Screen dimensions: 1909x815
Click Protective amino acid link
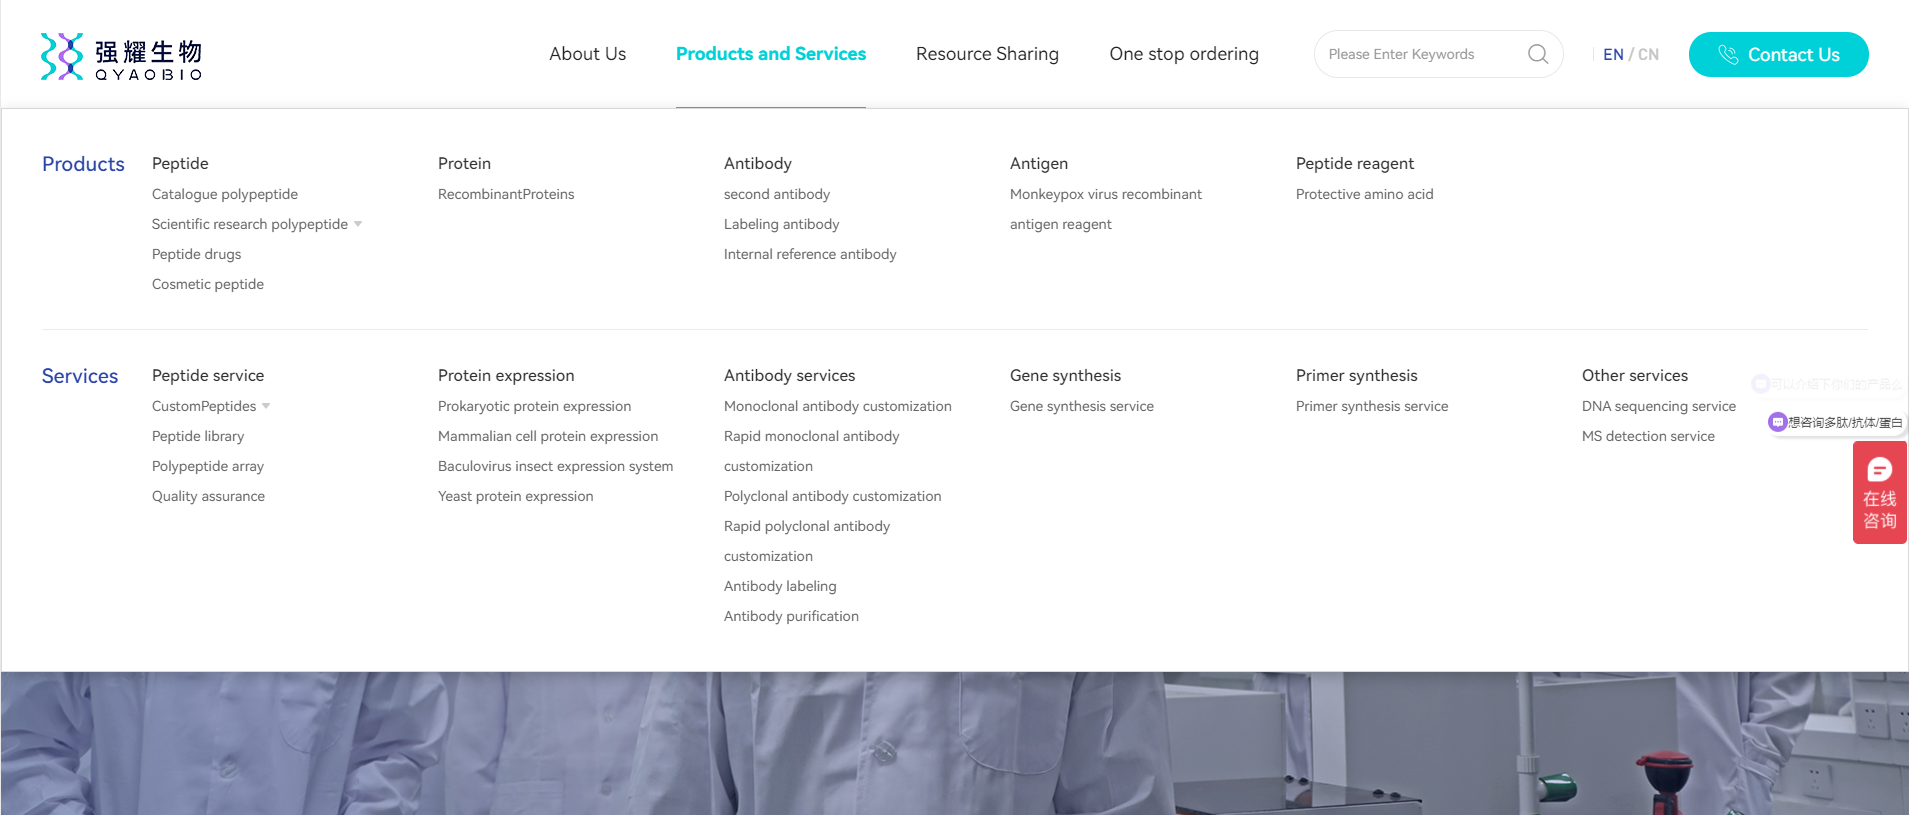1364,194
